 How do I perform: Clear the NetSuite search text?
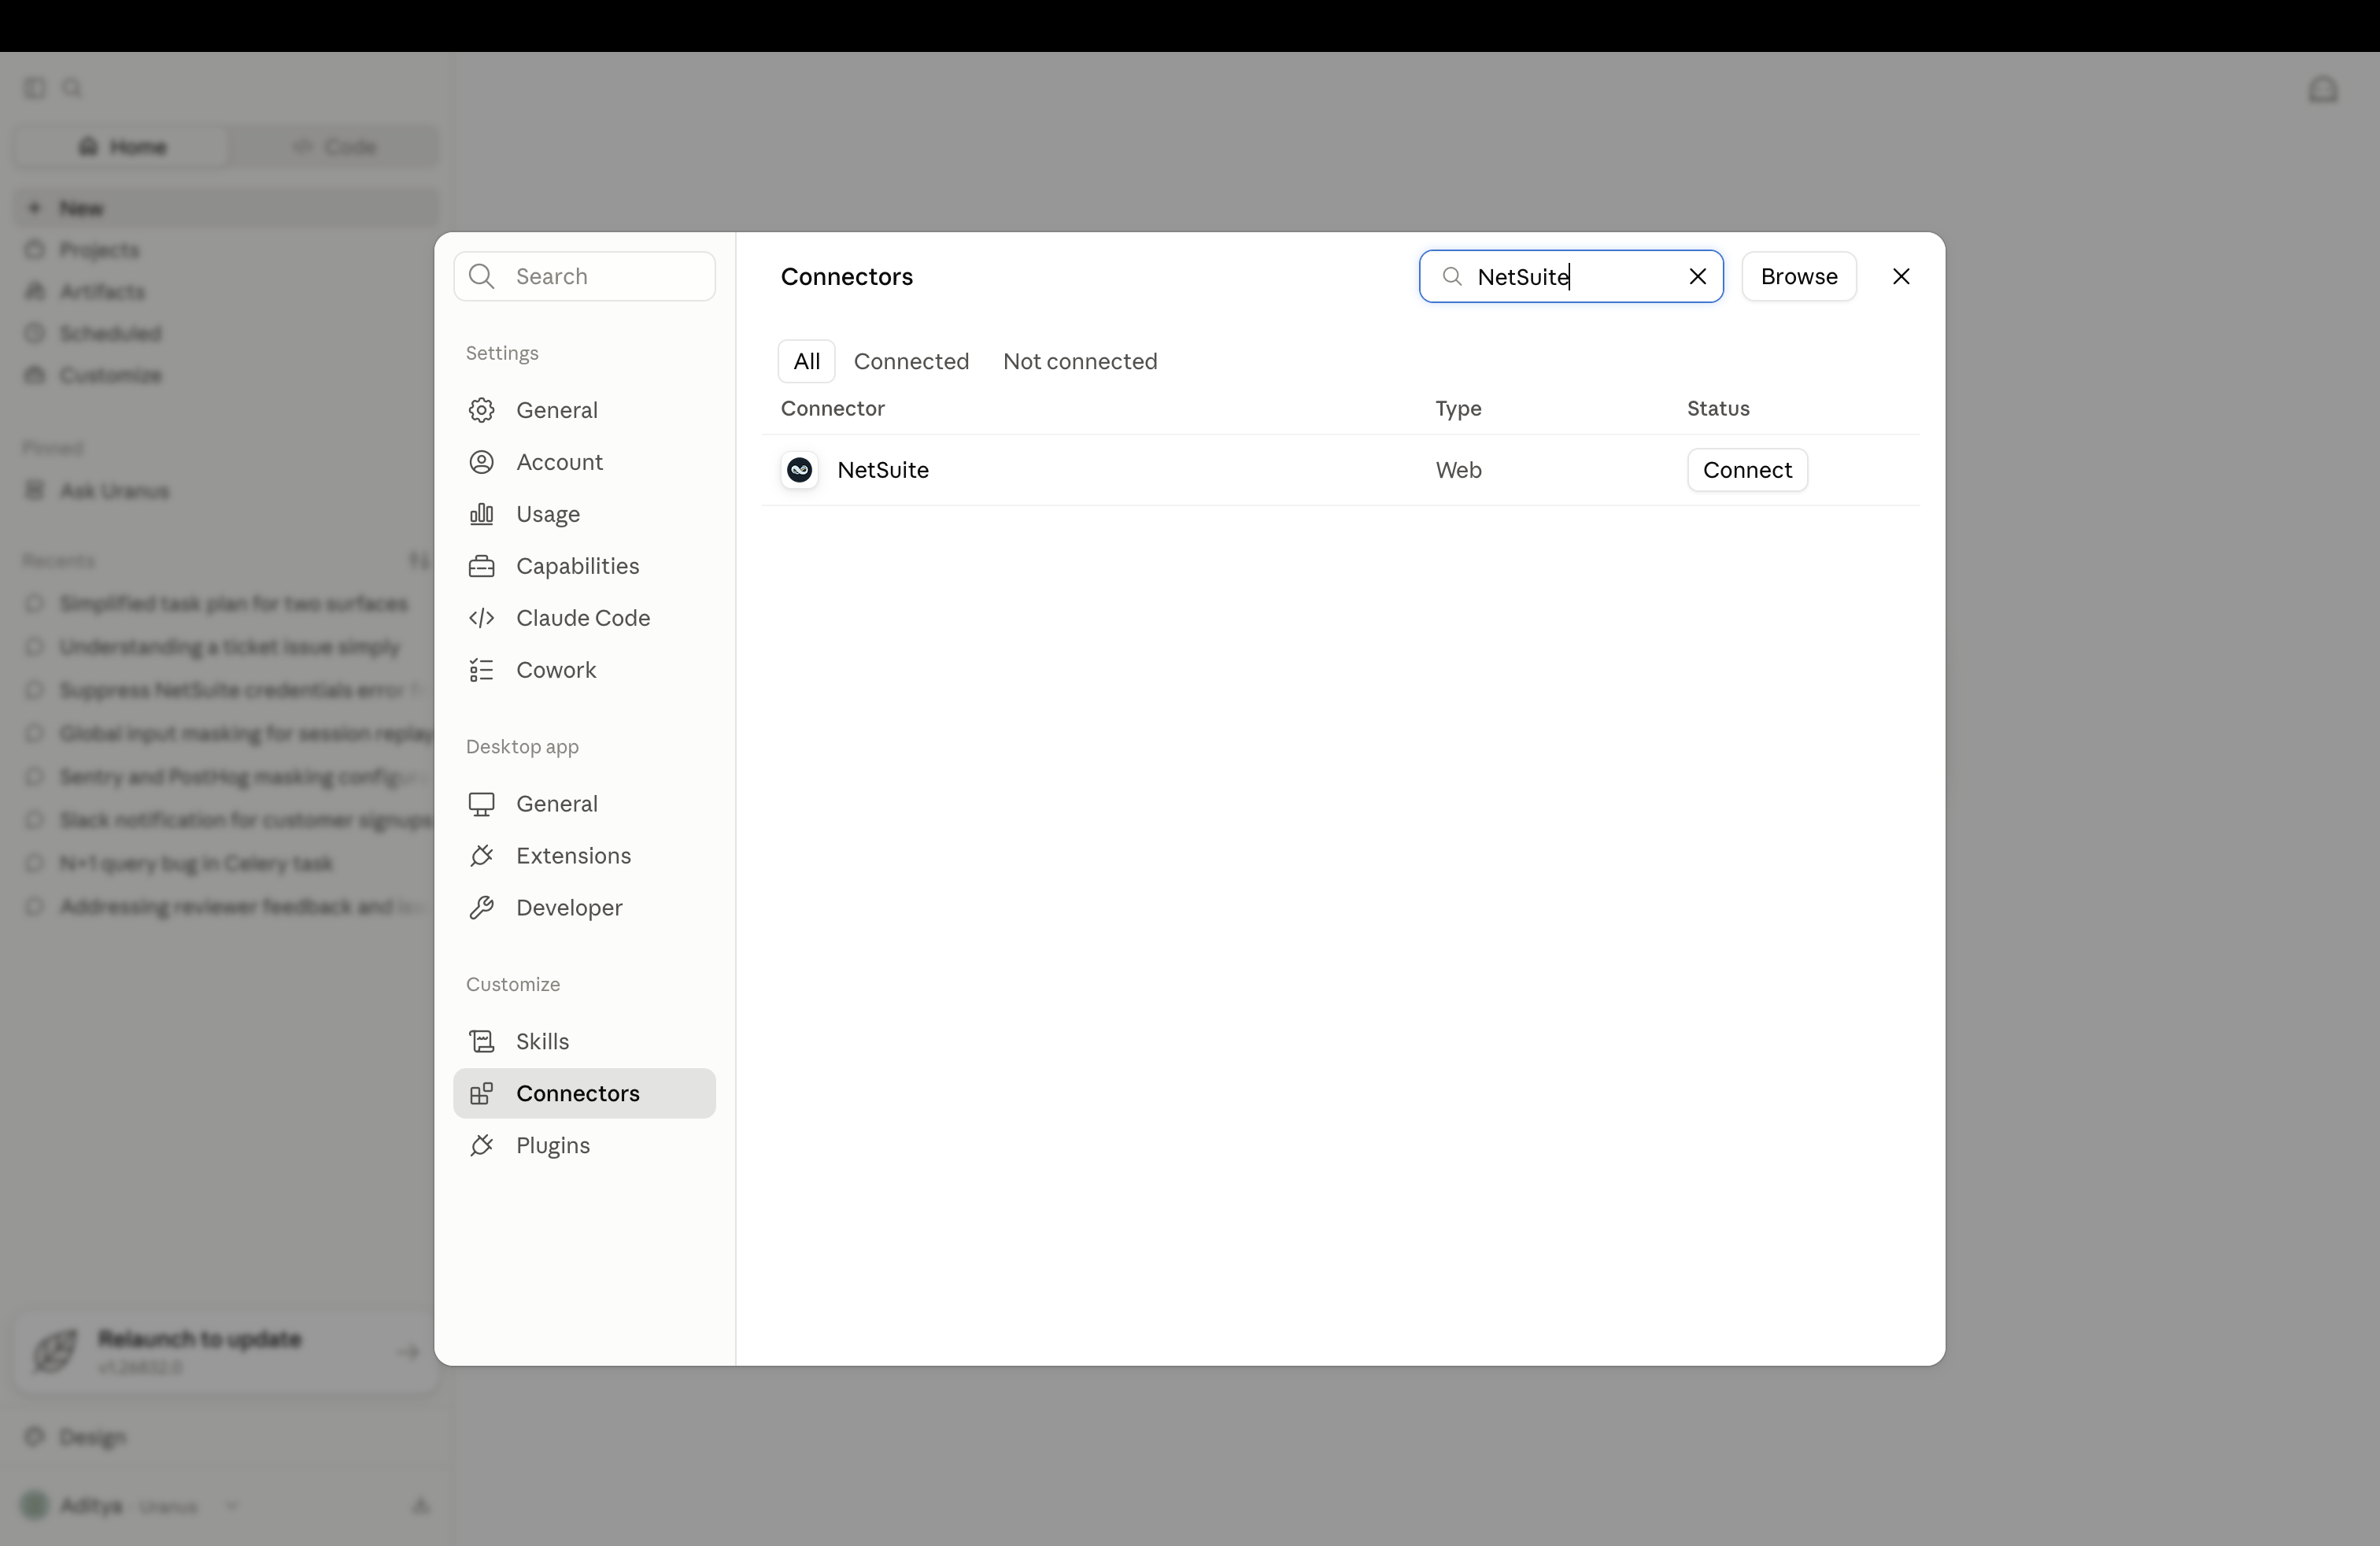(x=1698, y=277)
